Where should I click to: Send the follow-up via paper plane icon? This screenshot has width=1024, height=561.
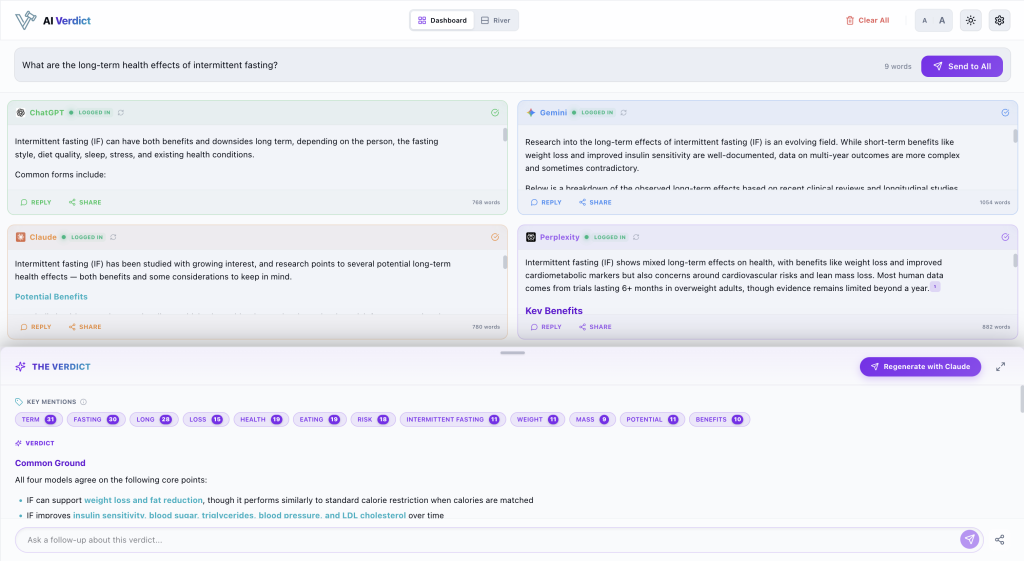(970, 539)
